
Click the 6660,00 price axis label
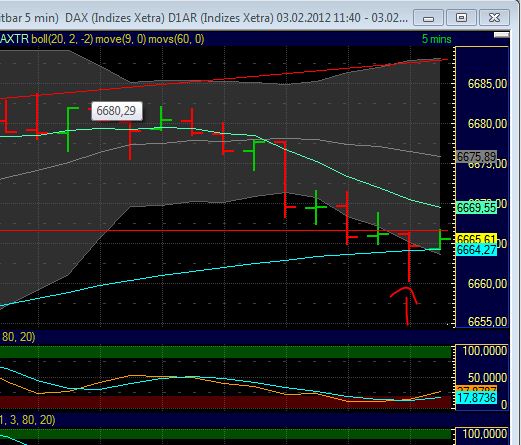pos(487,284)
